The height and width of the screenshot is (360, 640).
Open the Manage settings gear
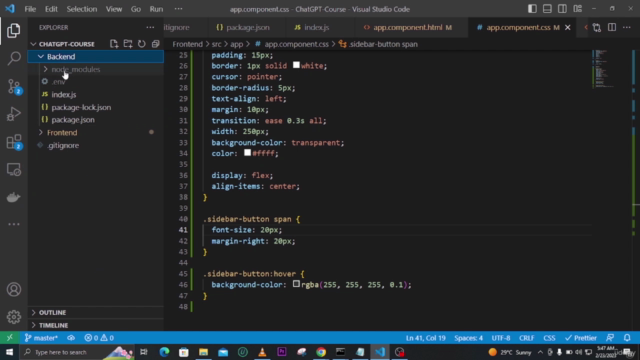tap(14, 317)
